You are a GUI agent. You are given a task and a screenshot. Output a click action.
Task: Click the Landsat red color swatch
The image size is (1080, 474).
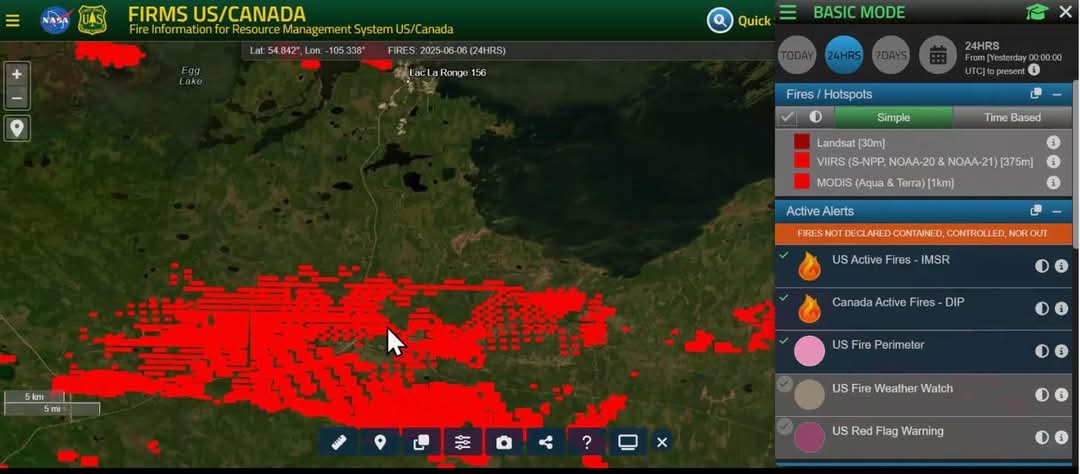[802, 142]
